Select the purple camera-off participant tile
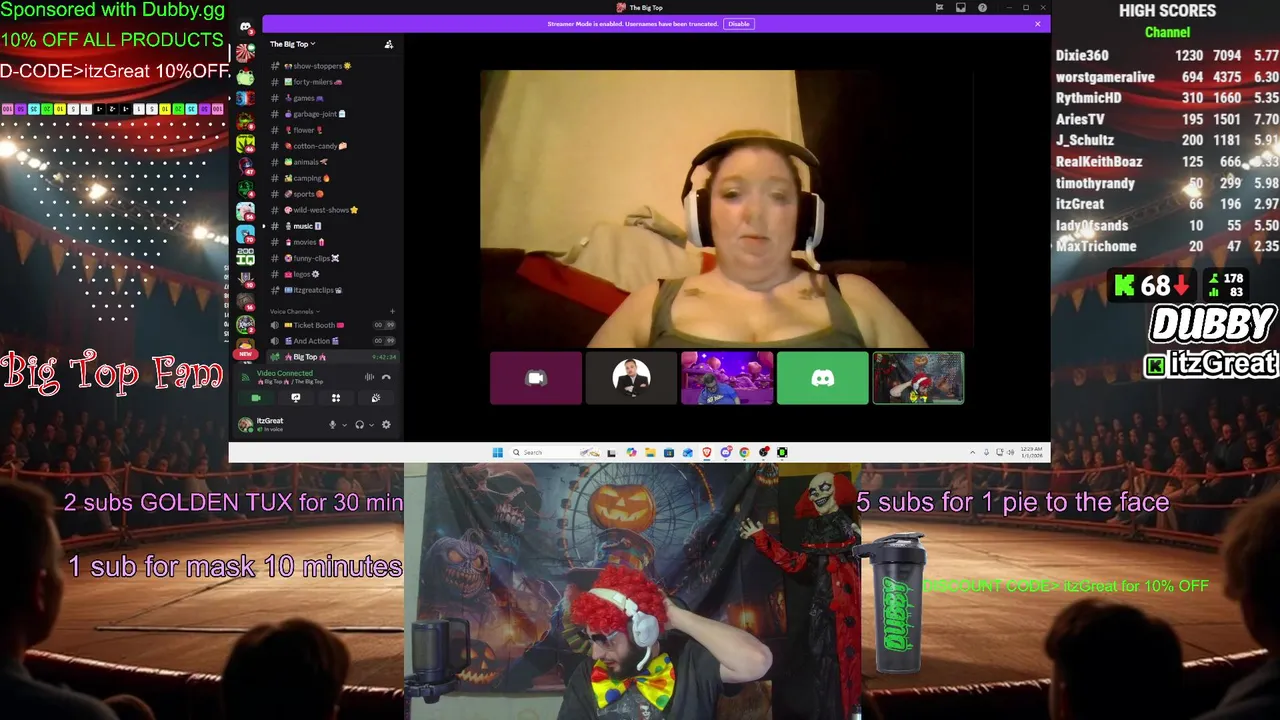Viewport: 1280px width, 720px height. pos(536,378)
